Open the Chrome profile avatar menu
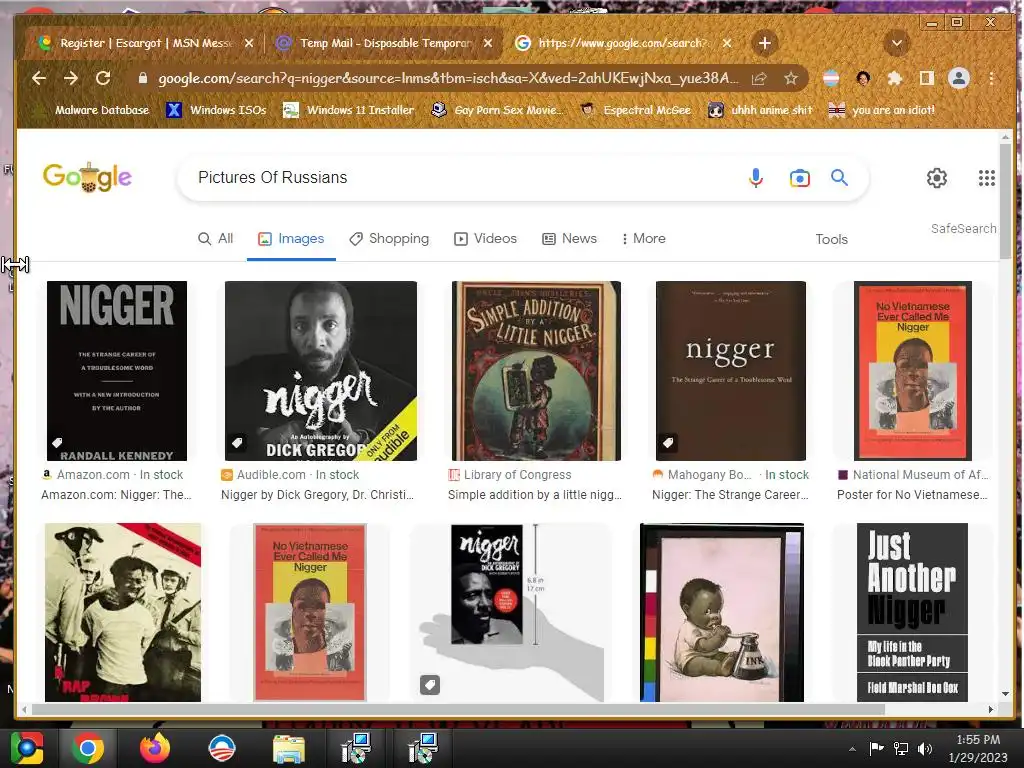Screen dimensions: 1024x768 959,78
